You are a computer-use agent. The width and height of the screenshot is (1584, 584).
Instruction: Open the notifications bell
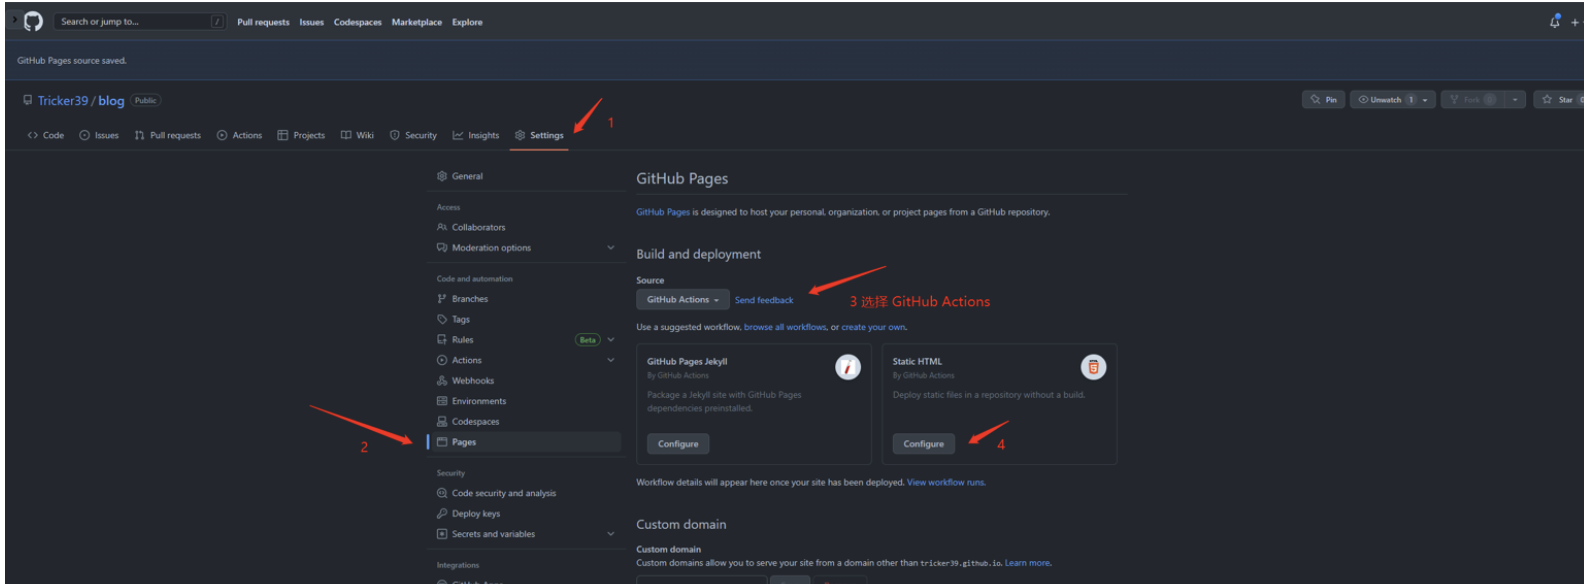[x=1555, y=21]
